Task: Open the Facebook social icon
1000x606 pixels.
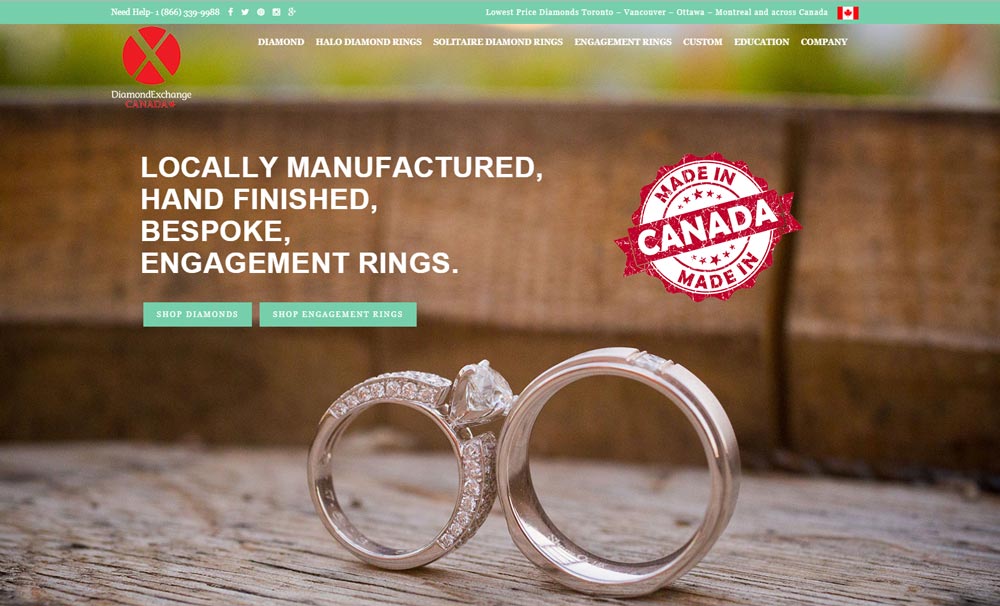Action: (230, 11)
